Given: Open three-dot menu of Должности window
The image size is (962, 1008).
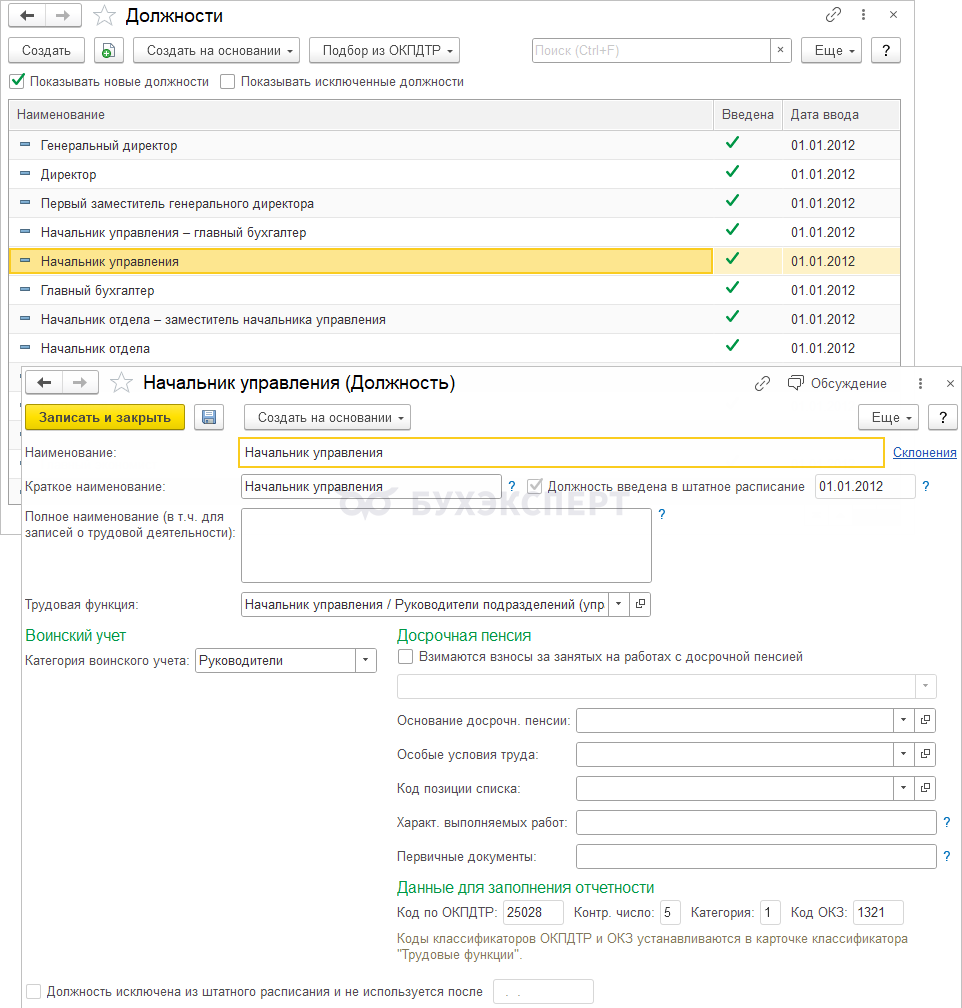Looking at the screenshot, I should pyautogui.click(x=863, y=15).
